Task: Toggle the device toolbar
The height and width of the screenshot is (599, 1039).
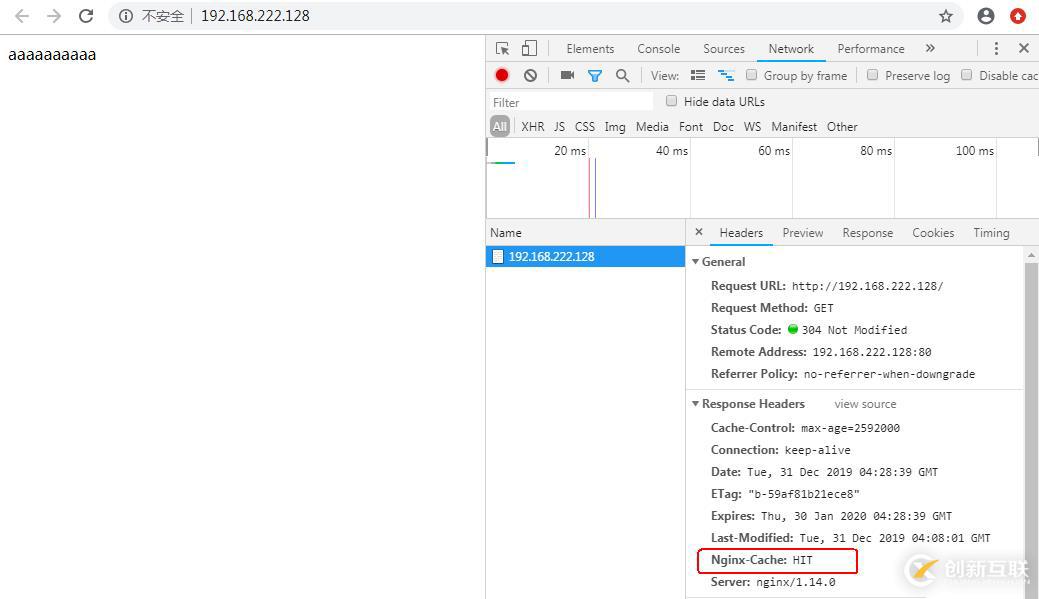Action: click(x=529, y=47)
